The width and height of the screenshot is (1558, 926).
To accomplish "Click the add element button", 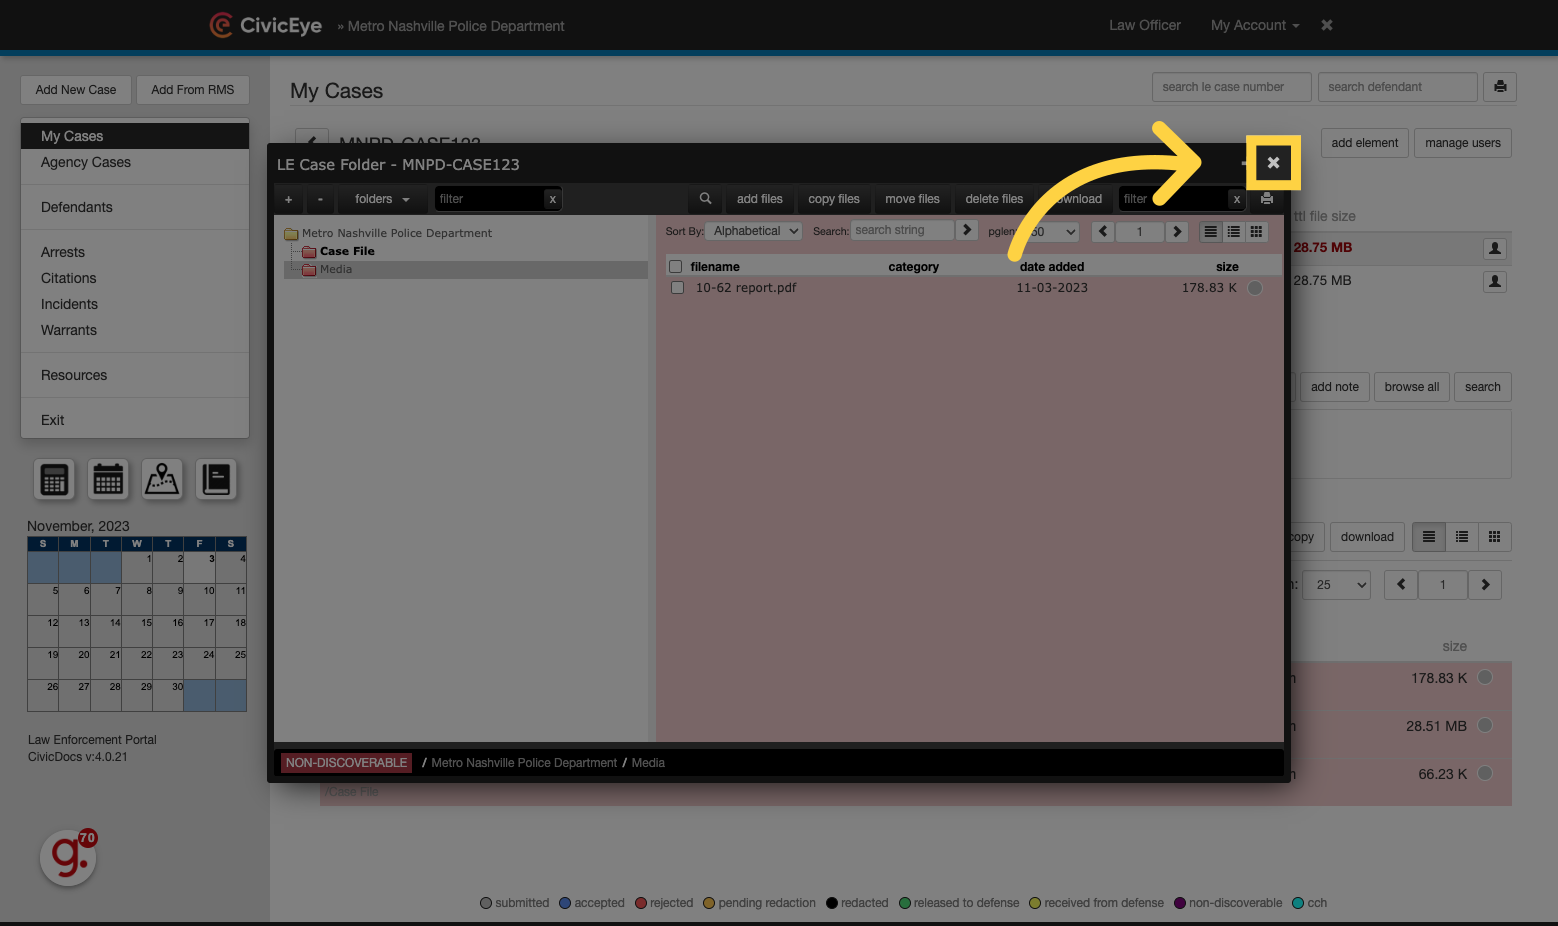I will coord(1365,143).
